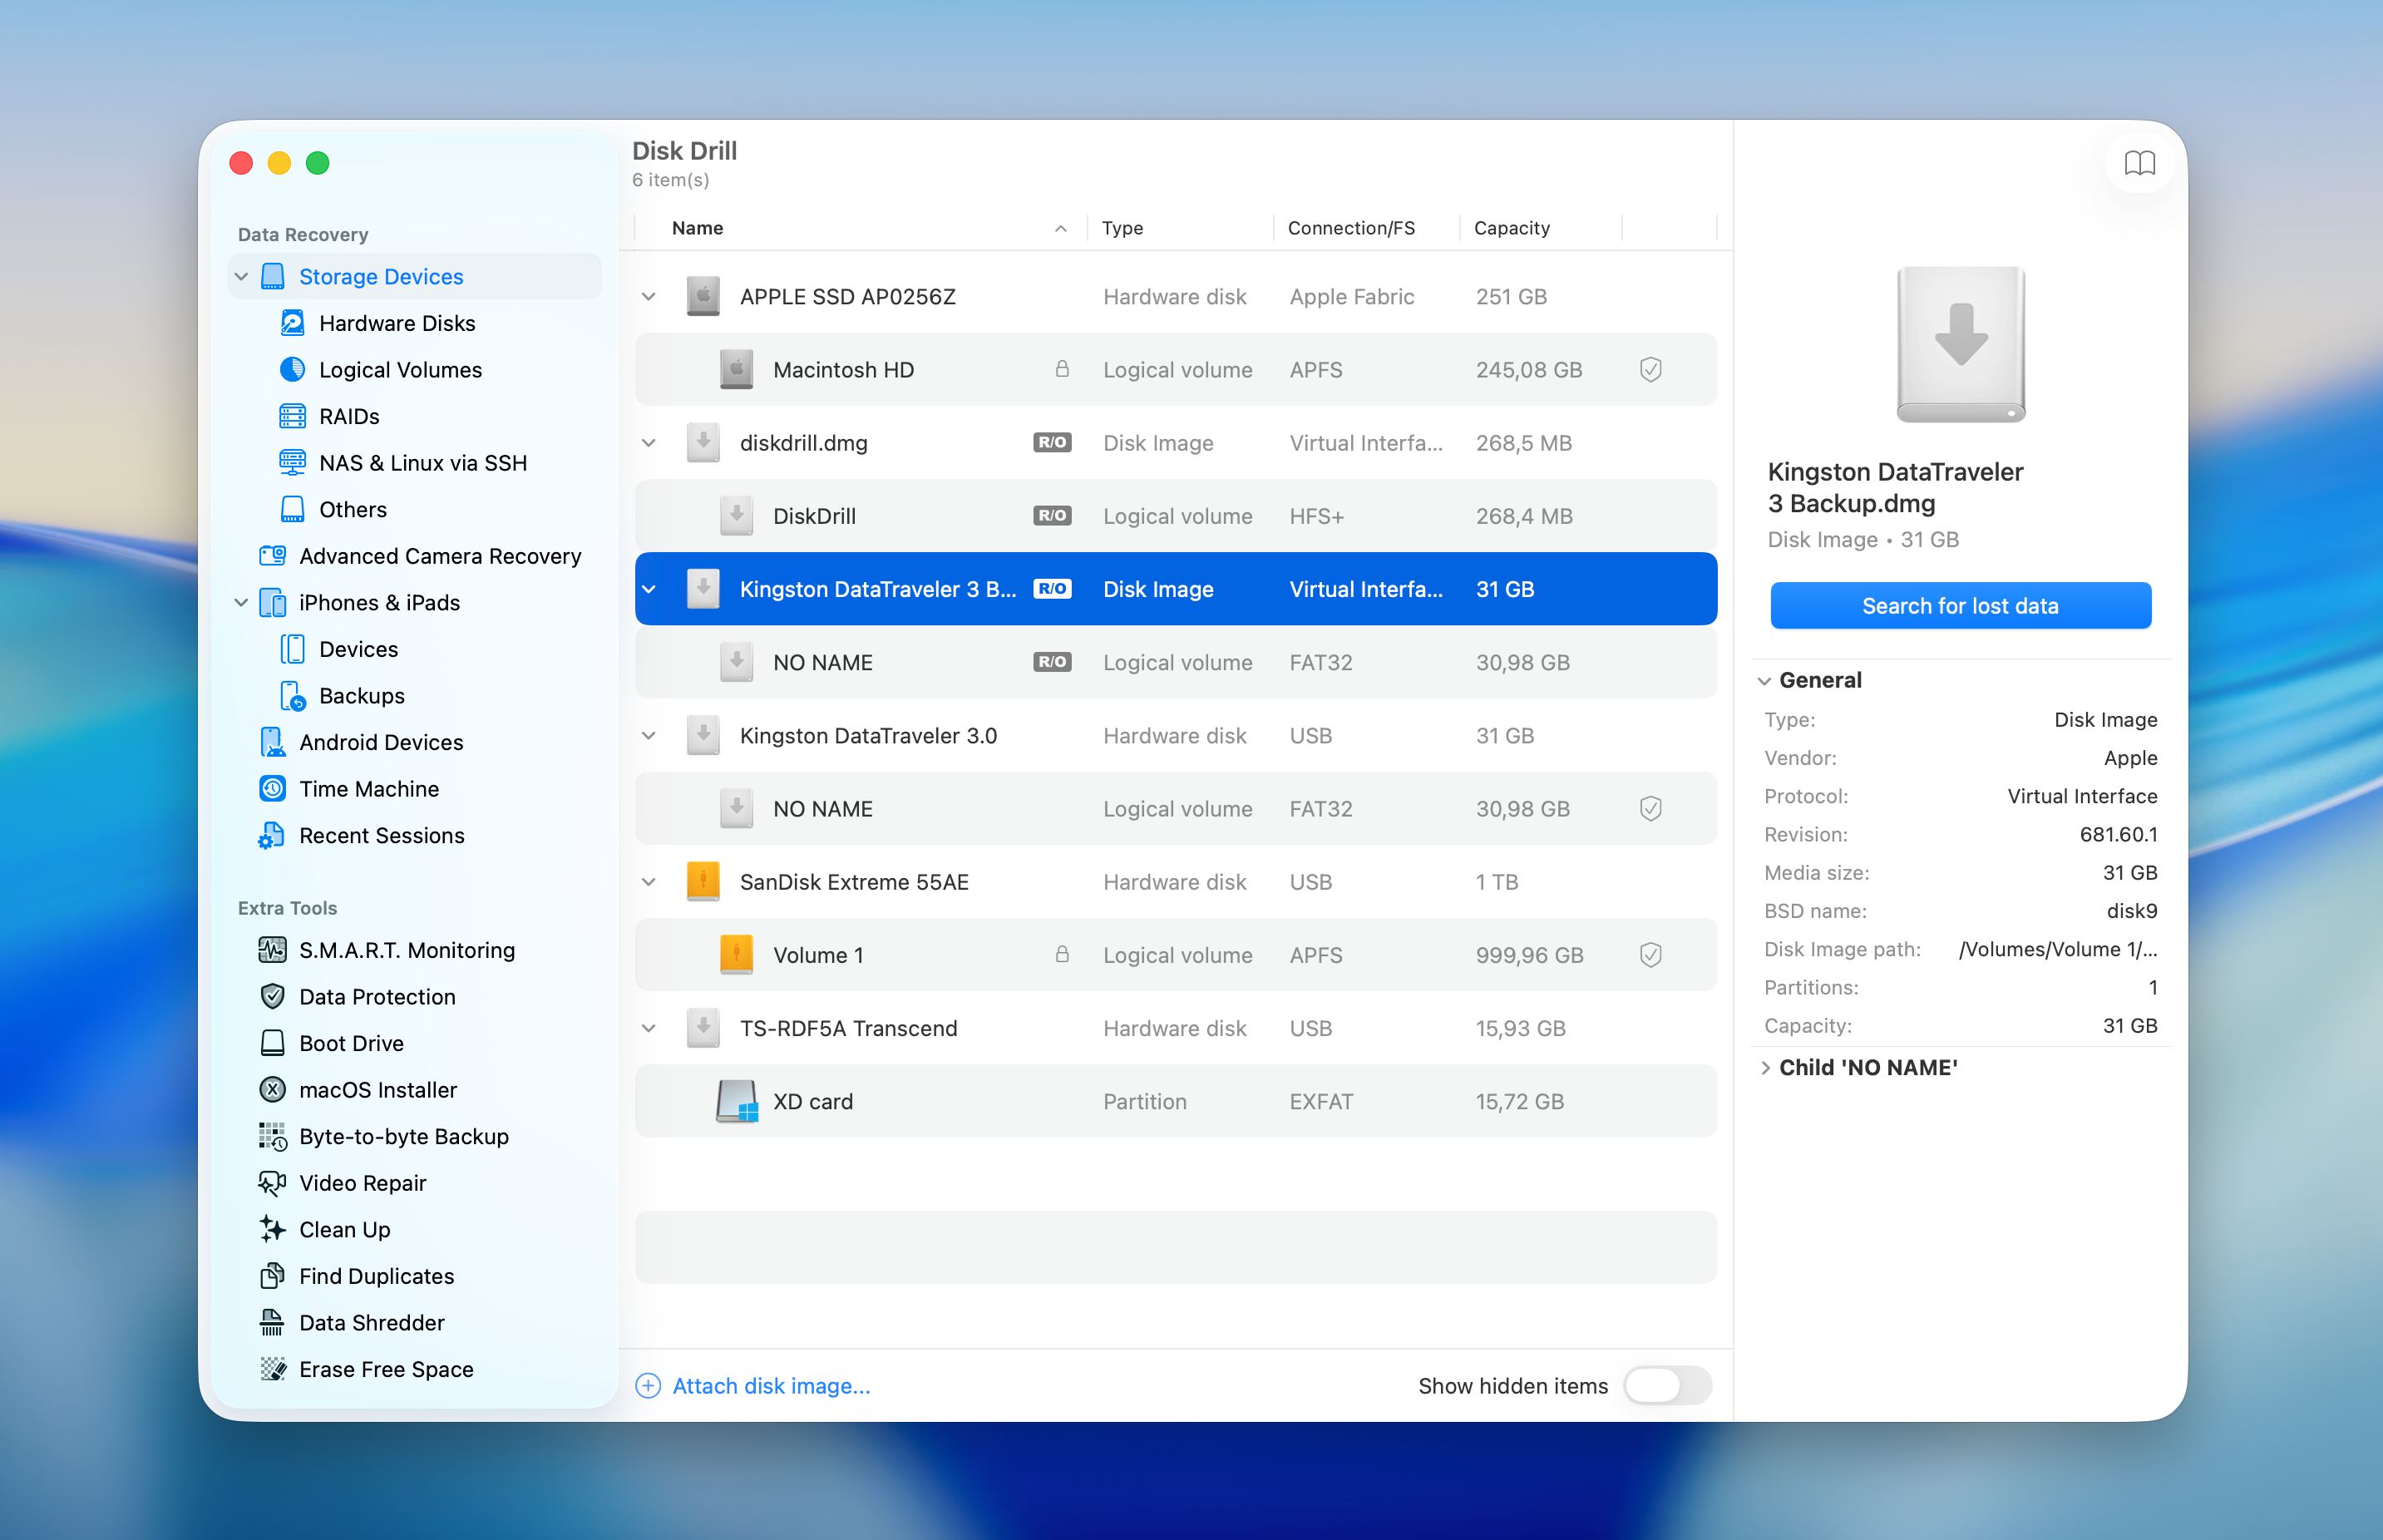Click the RAIDs sidebar icon
Viewport: 2383px width, 1540px height.
(x=292, y=416)
